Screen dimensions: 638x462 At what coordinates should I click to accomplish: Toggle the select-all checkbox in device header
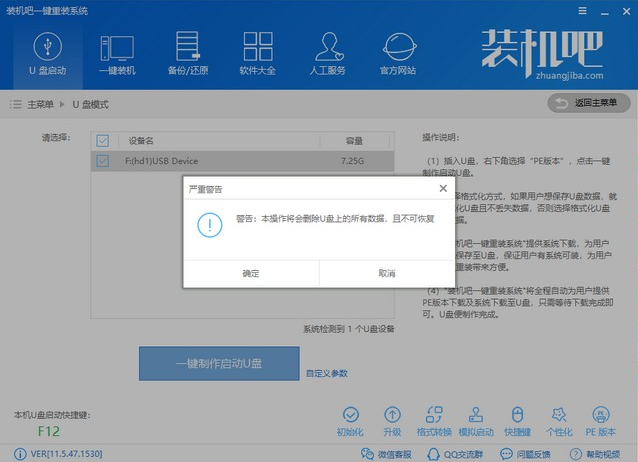click(x=103, y=141)
